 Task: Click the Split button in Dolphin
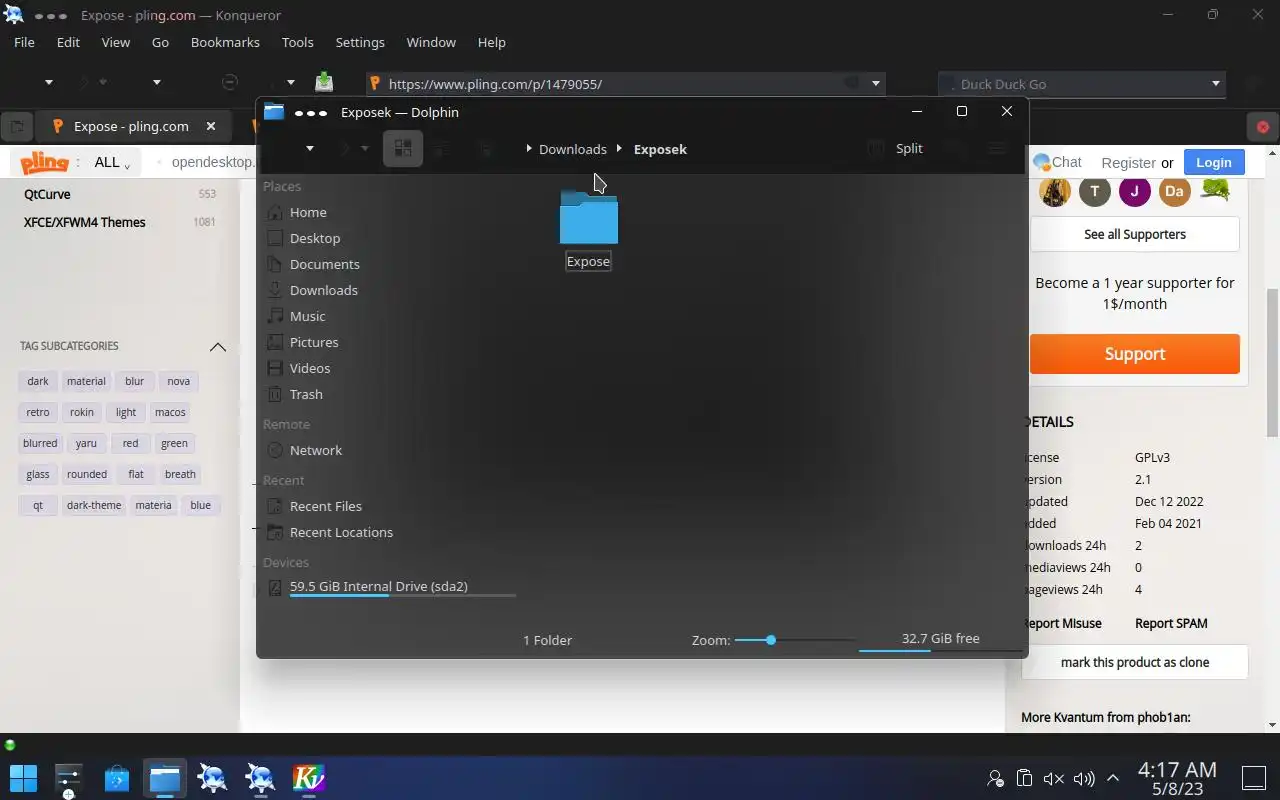click(896, 148)
